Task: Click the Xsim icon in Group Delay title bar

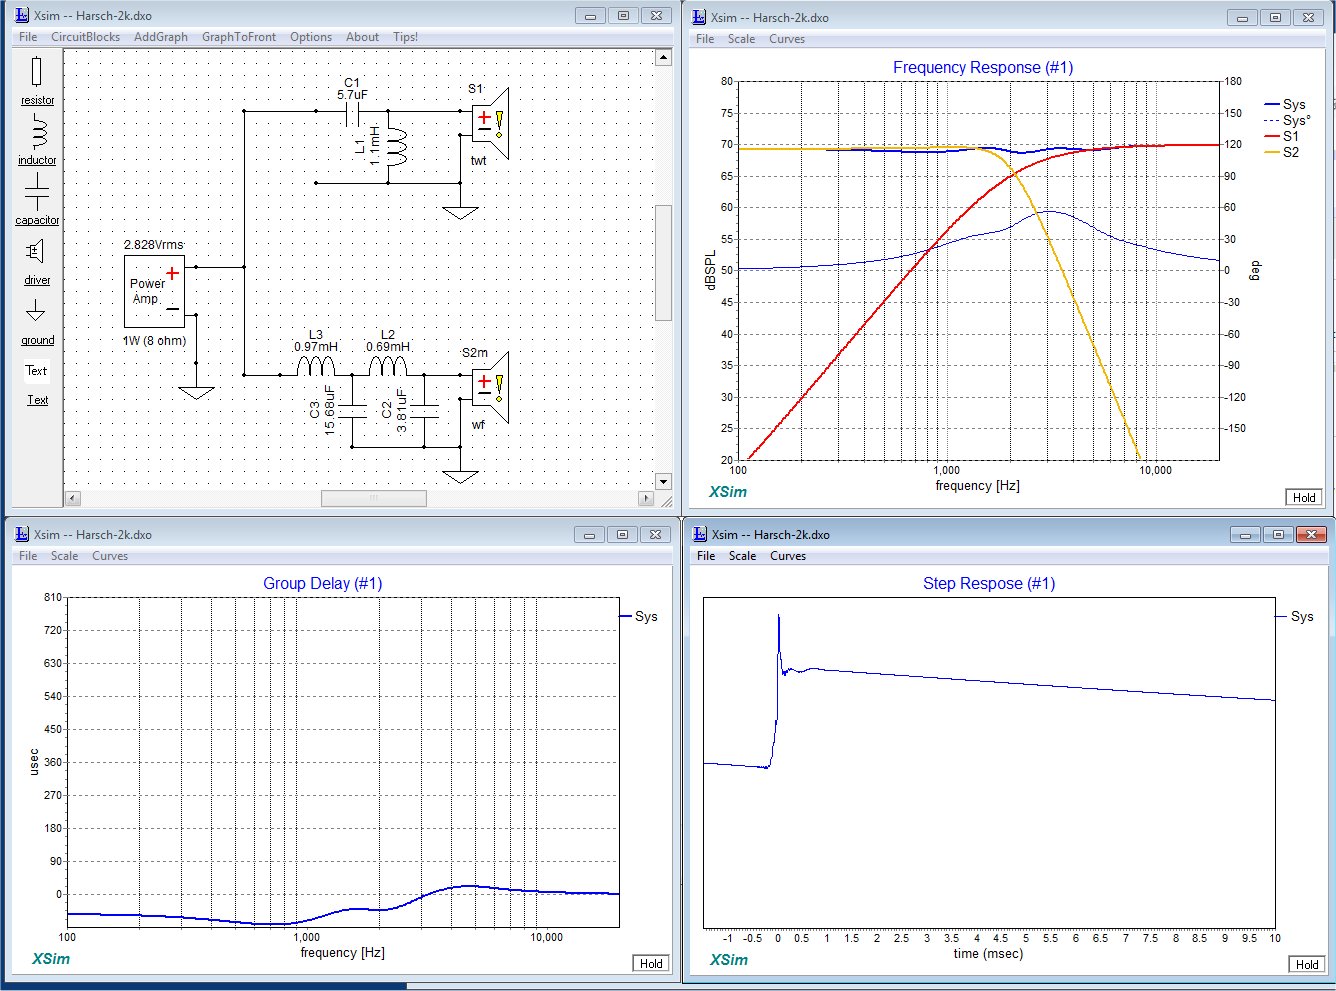Action: 22,534
